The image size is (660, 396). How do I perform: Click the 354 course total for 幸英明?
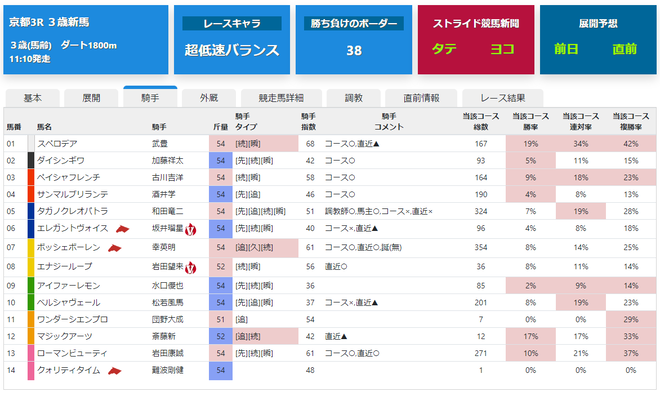[x=481, y=247]
